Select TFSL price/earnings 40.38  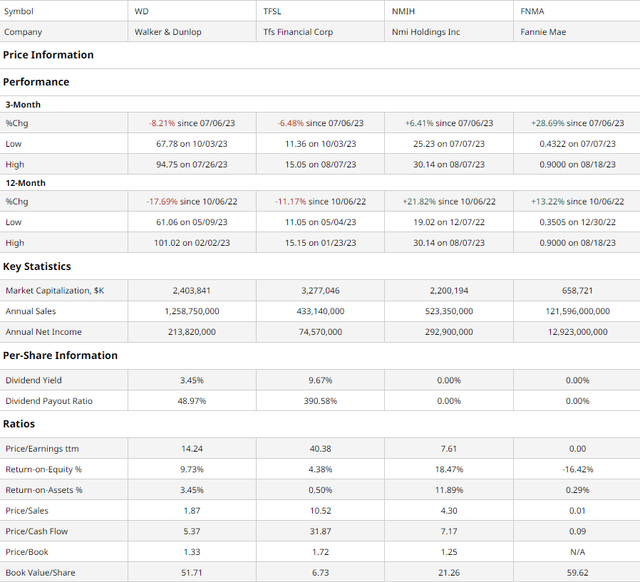click(320, 449)
